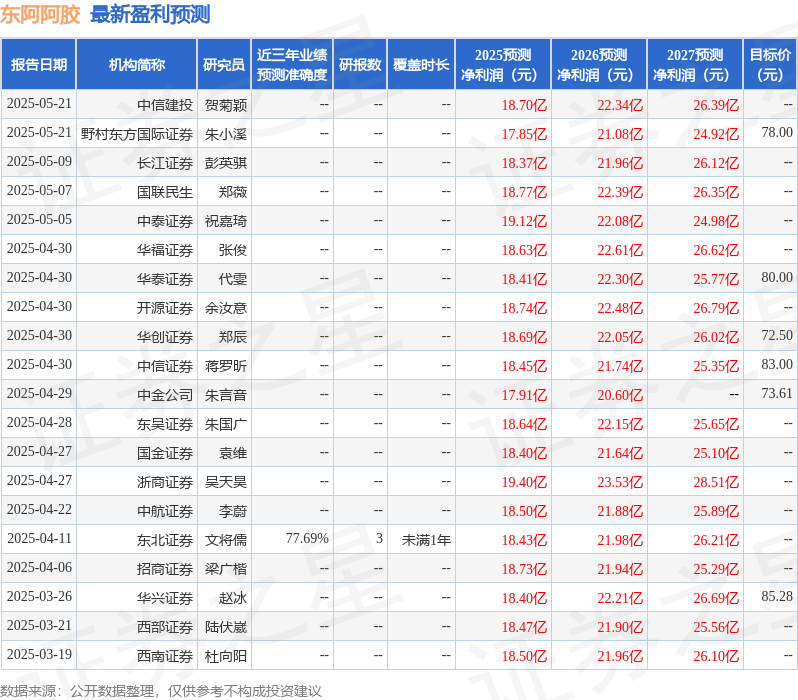The height and width of the screenshot is (700, 798).
Task: Select the 研报数 column header
Action: (x=360, y=65)
